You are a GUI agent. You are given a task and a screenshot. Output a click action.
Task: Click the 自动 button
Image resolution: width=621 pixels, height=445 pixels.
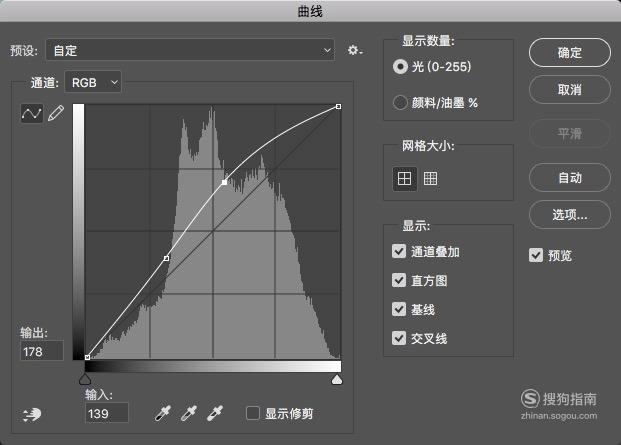(570, 178)
